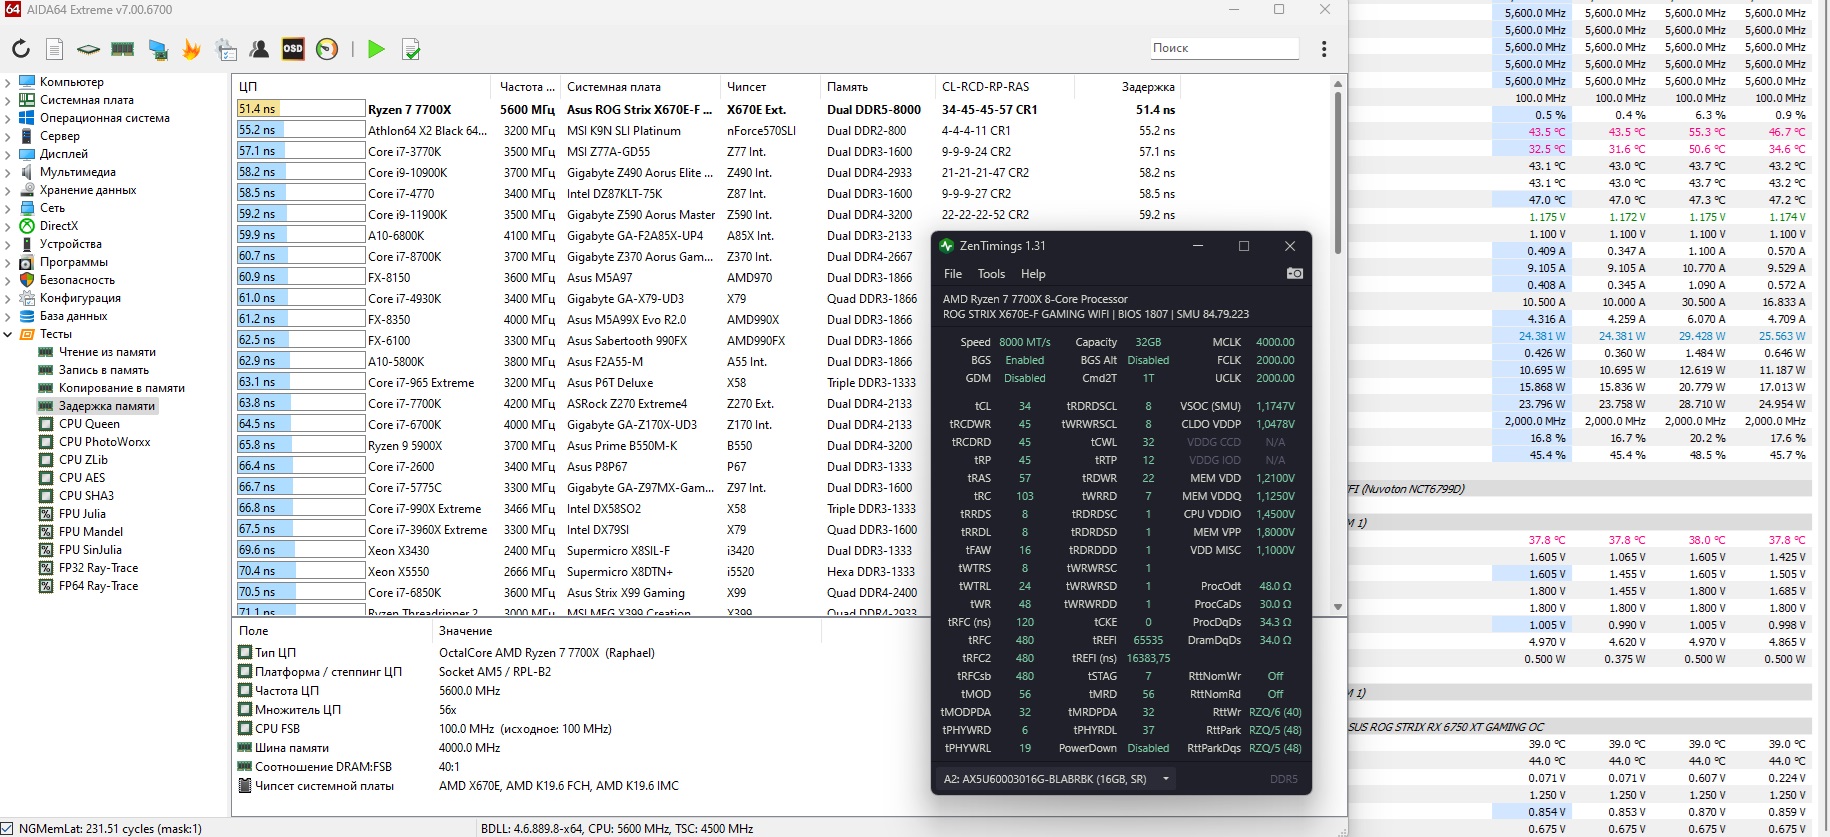Open the Tools menu in ZenTimings
Viewport: 1830px width, 837px height.
coord(991,274)
